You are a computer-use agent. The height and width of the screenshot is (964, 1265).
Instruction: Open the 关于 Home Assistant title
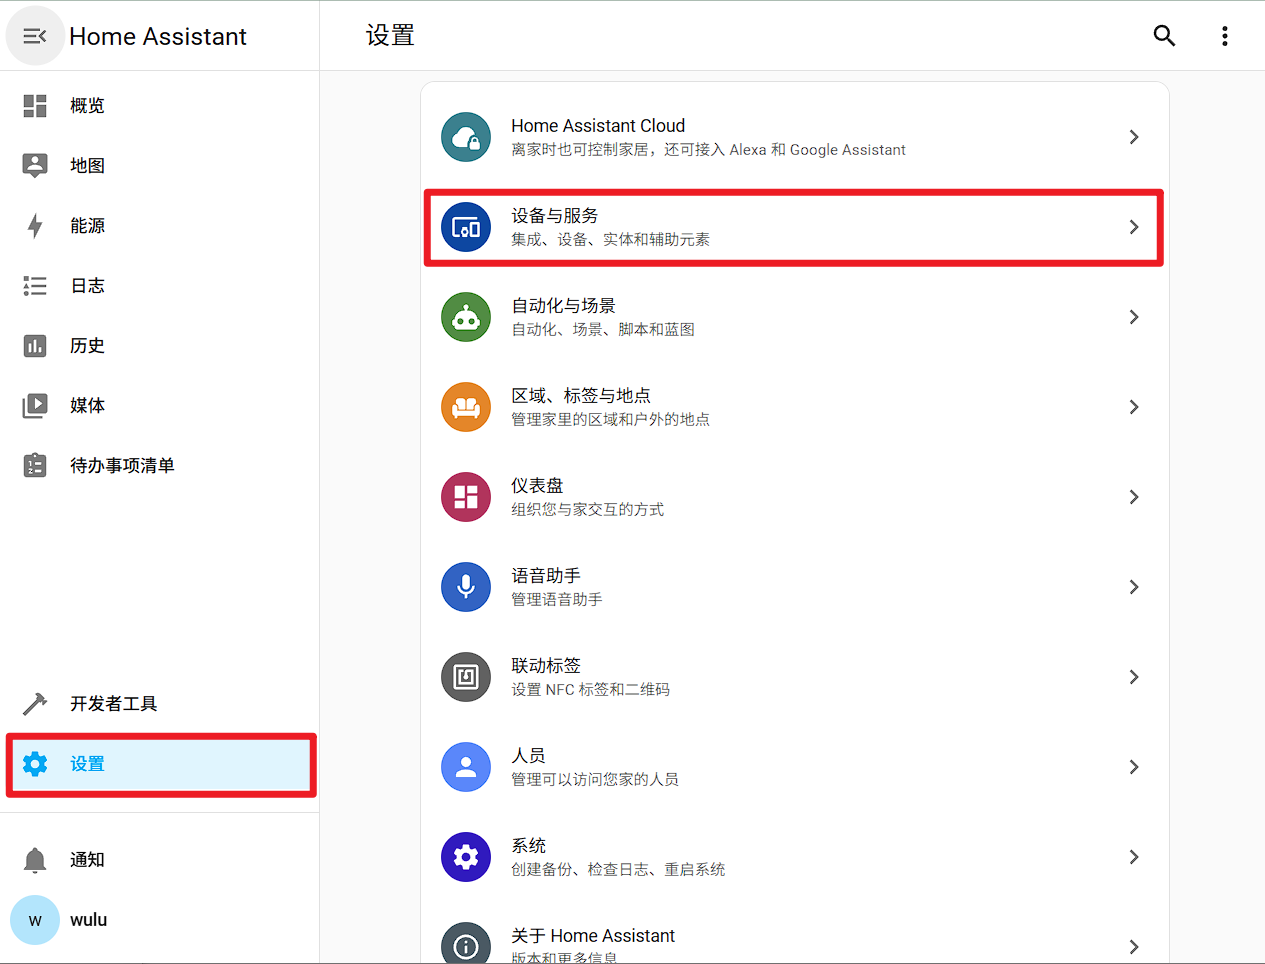pyautogui.click(x=593, y=936)
